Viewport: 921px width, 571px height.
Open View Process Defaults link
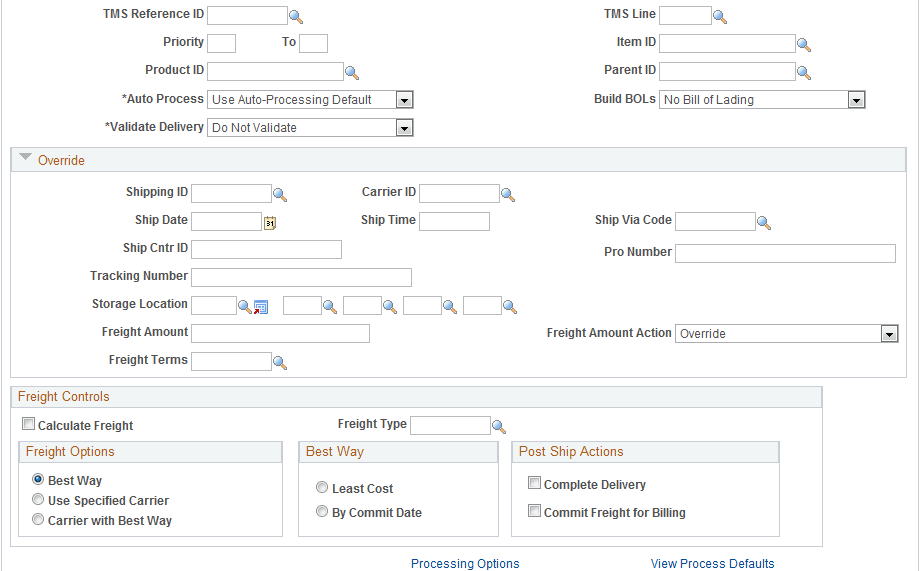[x=712, y=563]
